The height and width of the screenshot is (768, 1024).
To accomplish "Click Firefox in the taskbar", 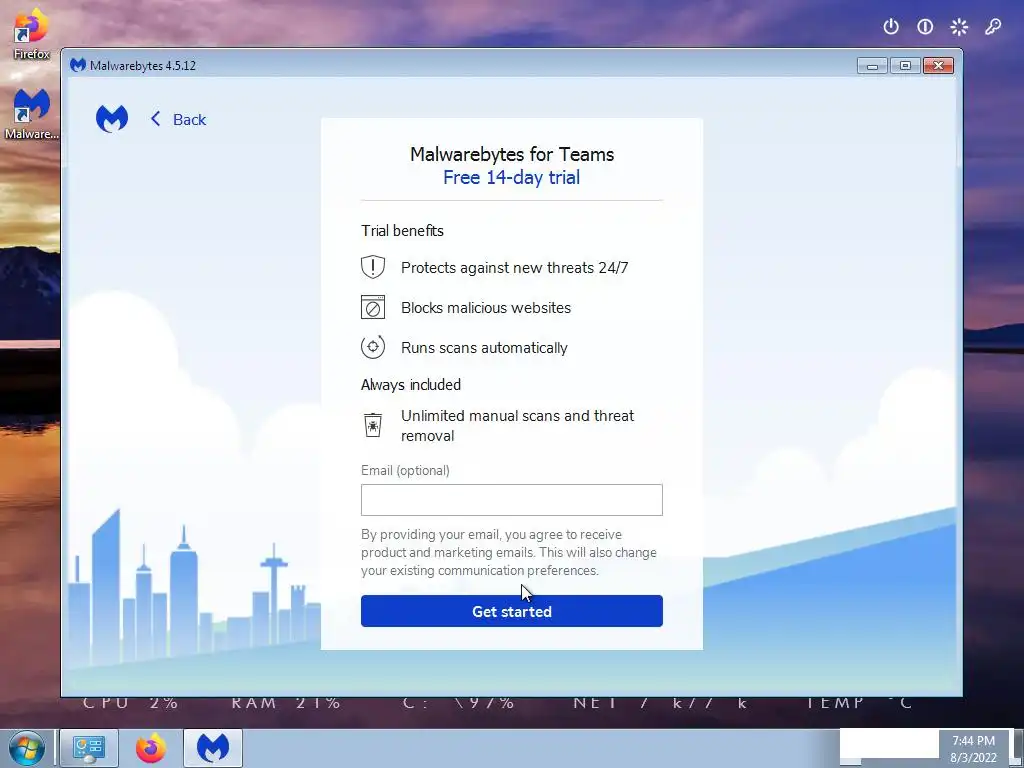I will tap(150, 748).
